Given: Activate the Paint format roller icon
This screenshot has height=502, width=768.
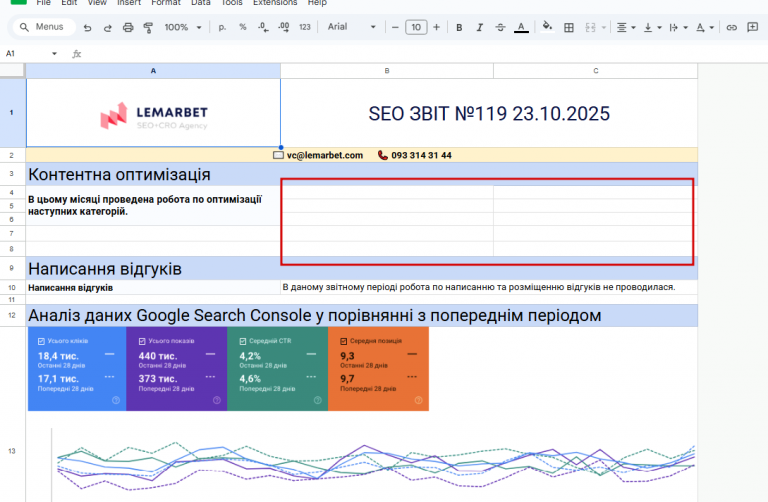Looking at the screenshot, I should point(148,27).
